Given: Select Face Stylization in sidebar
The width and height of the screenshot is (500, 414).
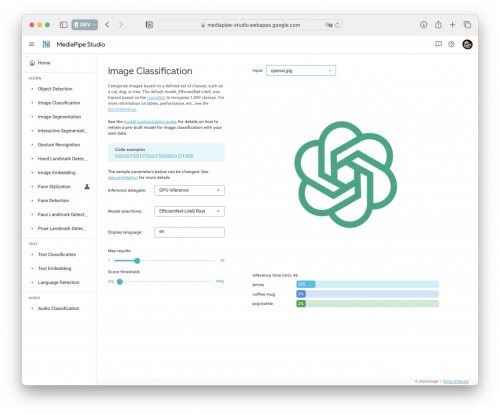Looking at the screenshot, I should (x=54, y=186).
